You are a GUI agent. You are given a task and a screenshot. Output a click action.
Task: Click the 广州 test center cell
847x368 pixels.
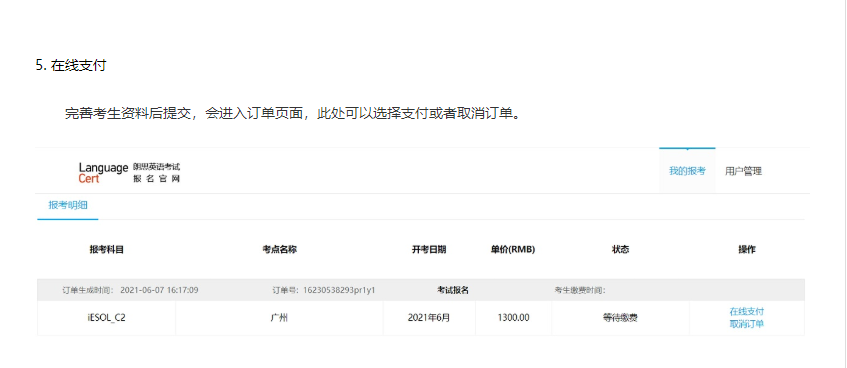[x=279, y=318]
